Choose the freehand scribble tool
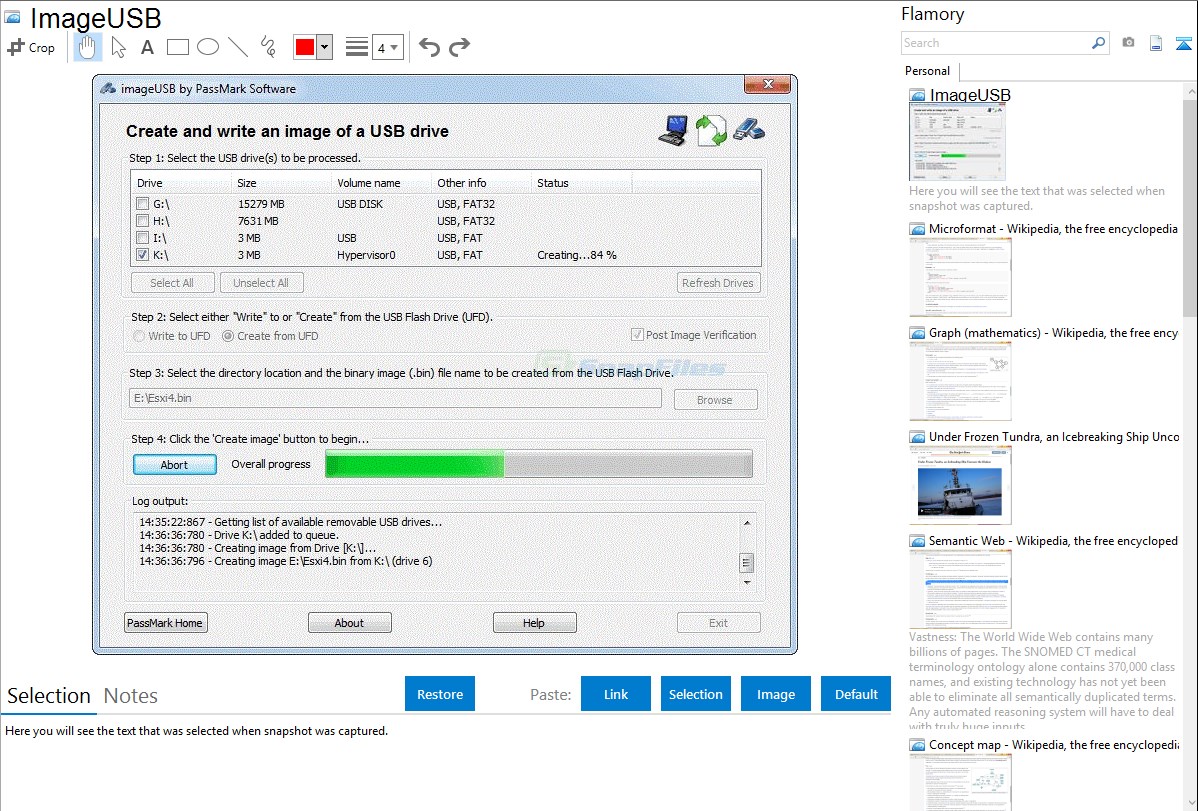 pyautogui.click(x=268, y=47)
